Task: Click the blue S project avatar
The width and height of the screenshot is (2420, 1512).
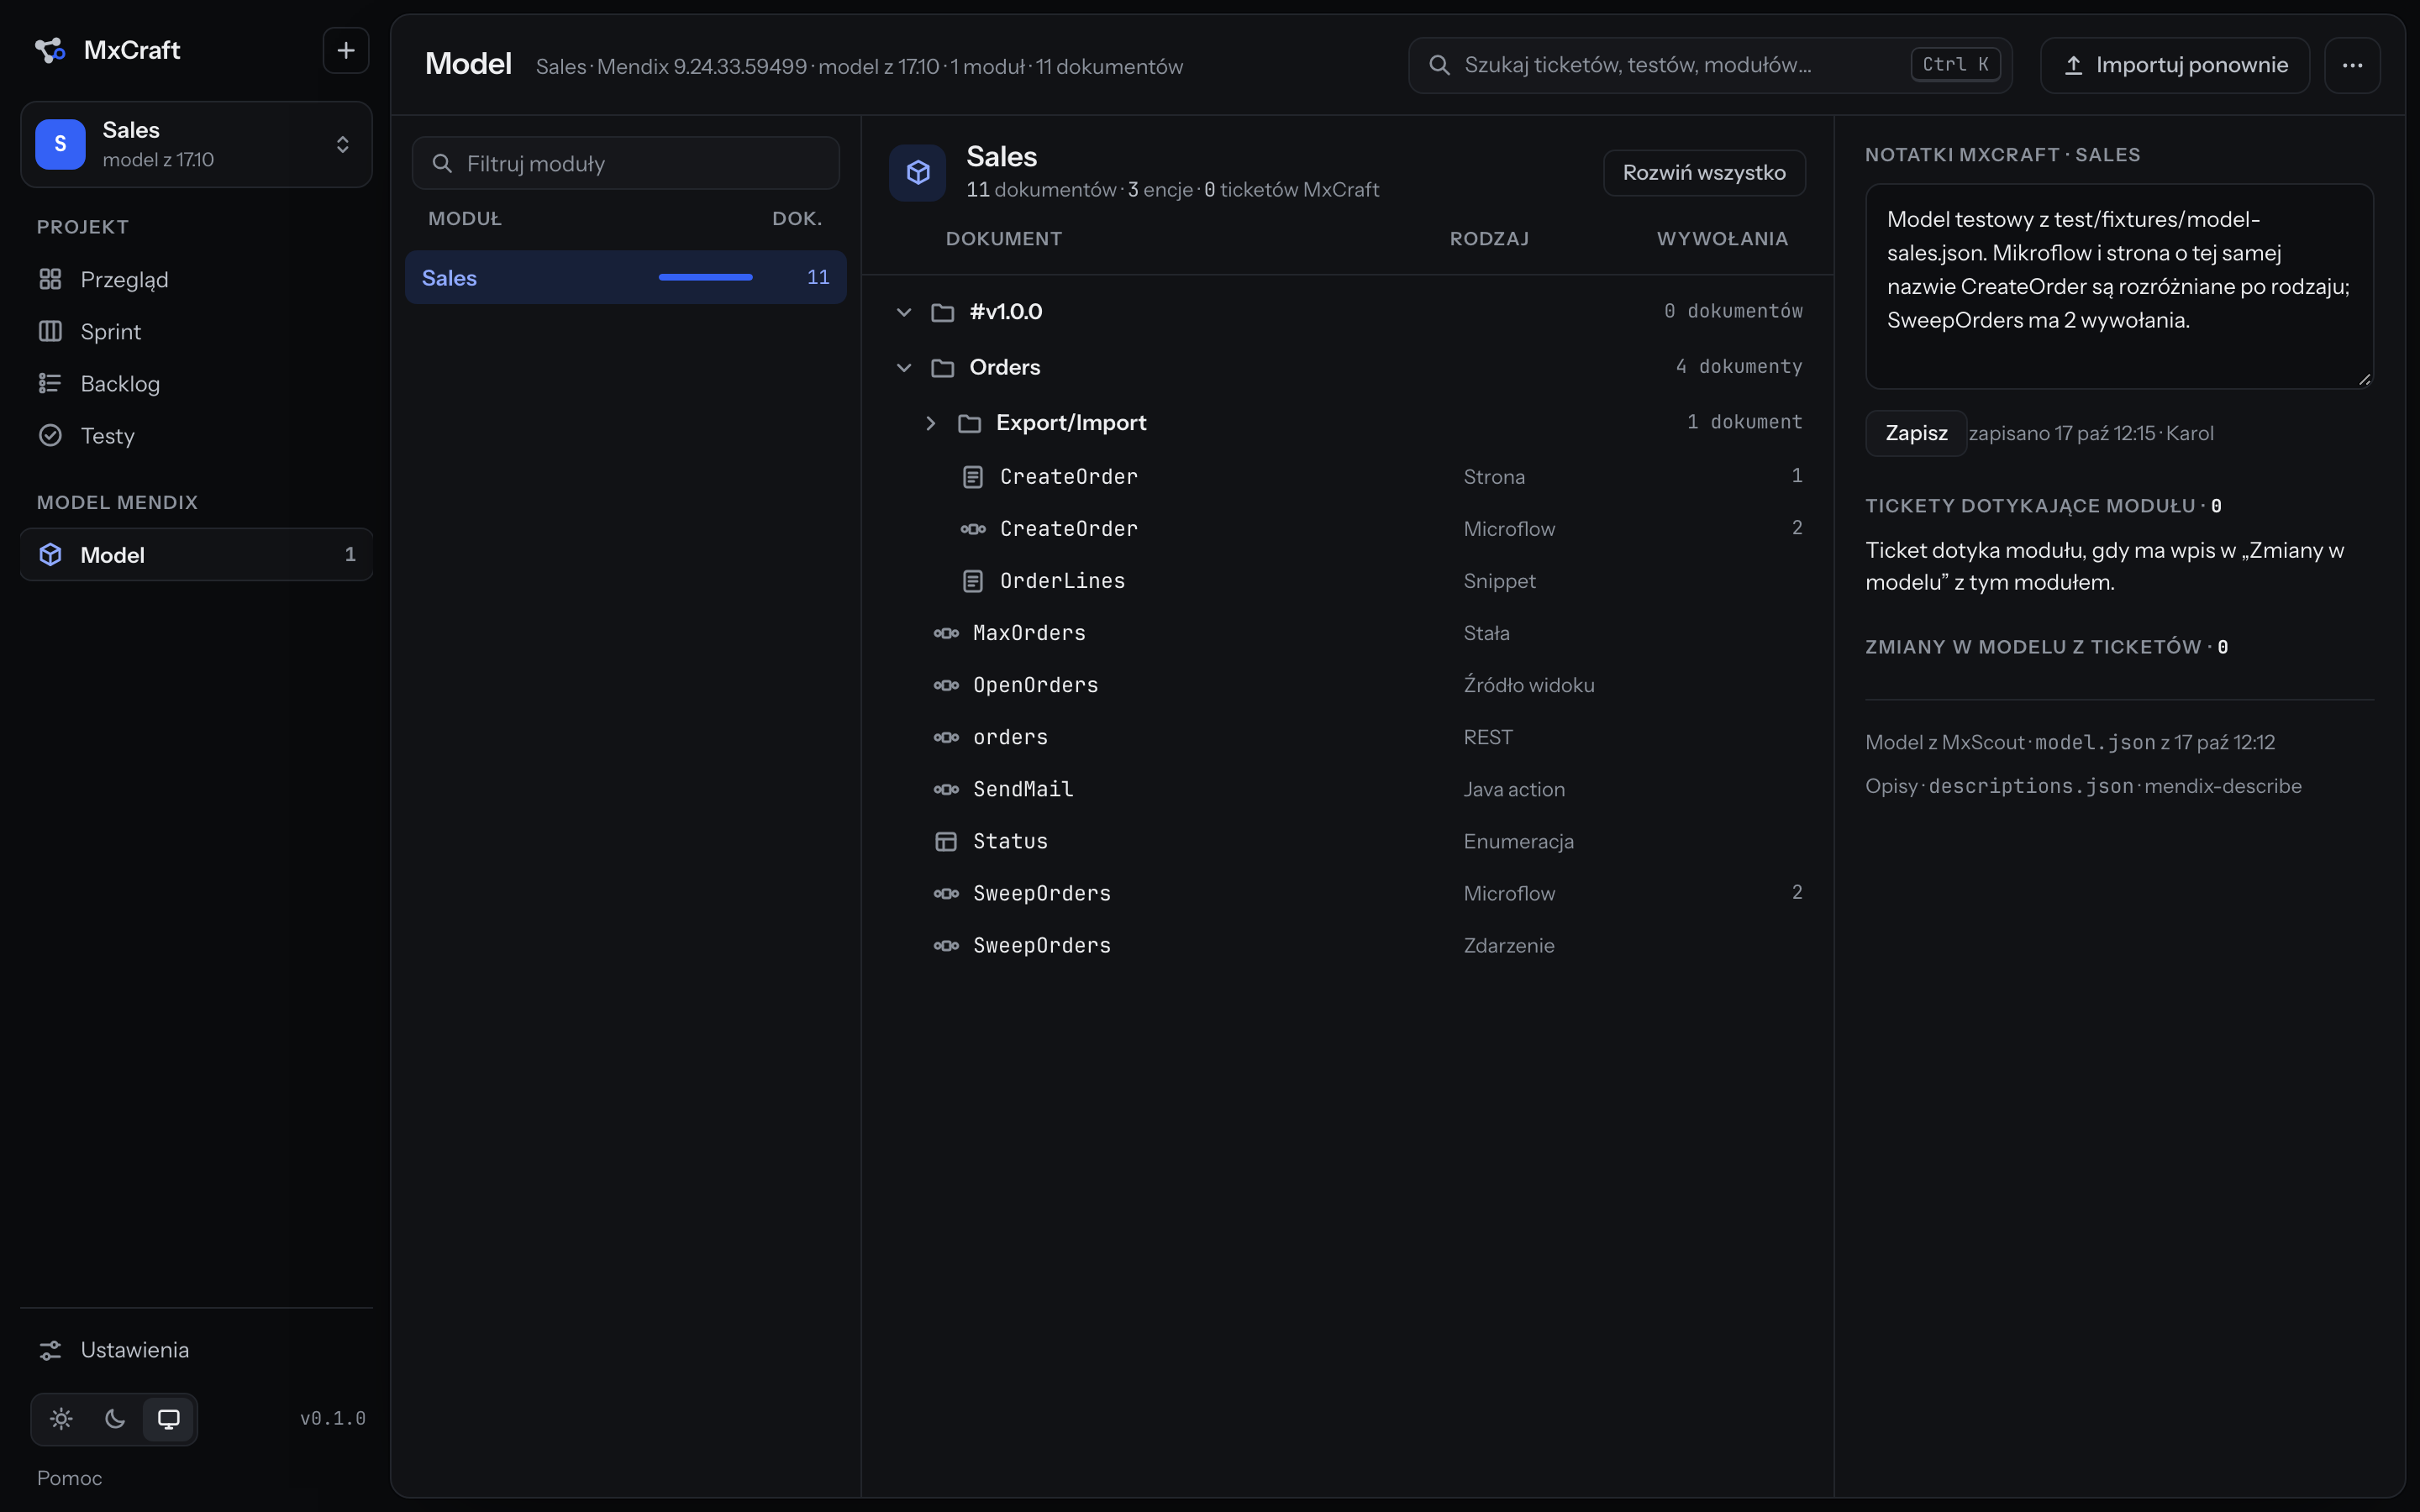Action: 60,144
